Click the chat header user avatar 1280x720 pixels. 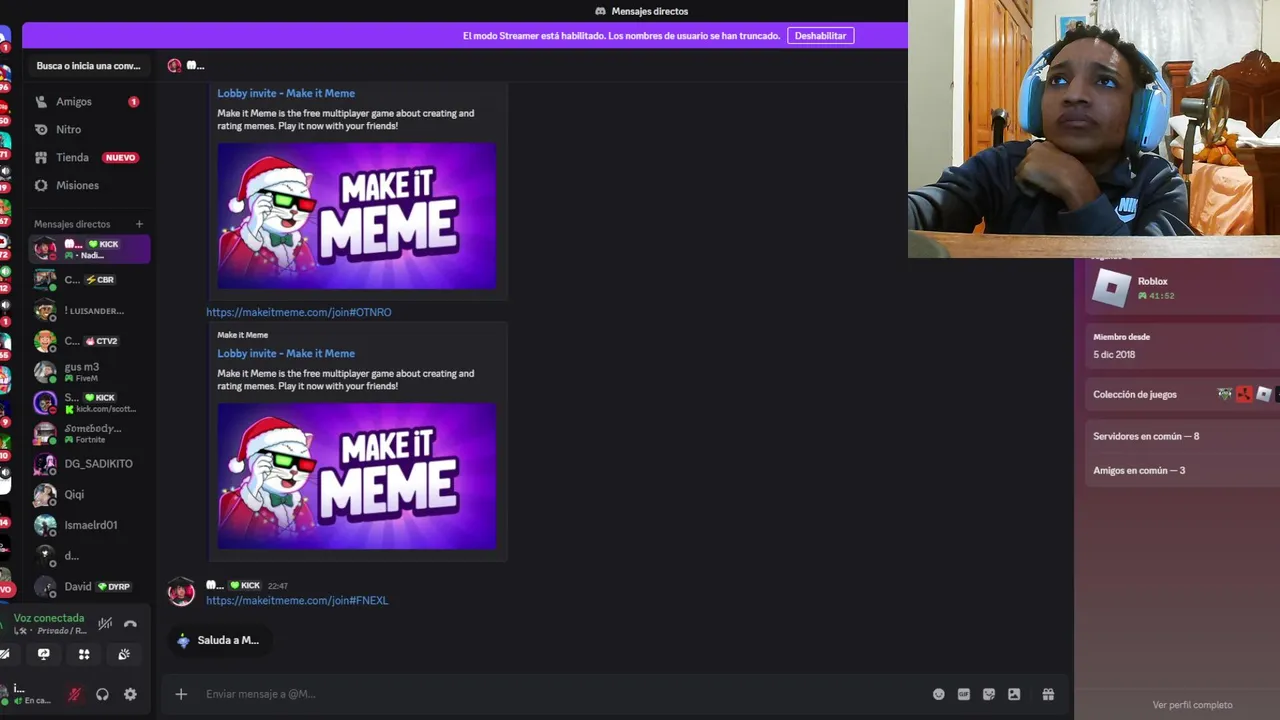pyautogui.click(x=174, y=66)
